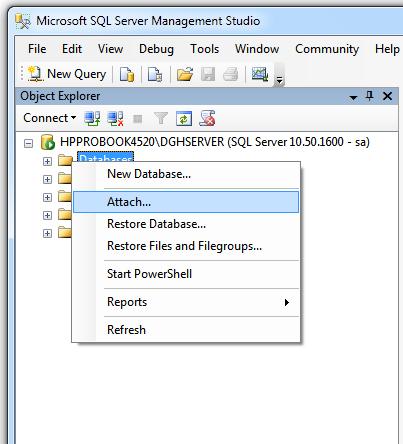Open the Tools menu
Screen dimensions: 403x444
coord(204,49)
